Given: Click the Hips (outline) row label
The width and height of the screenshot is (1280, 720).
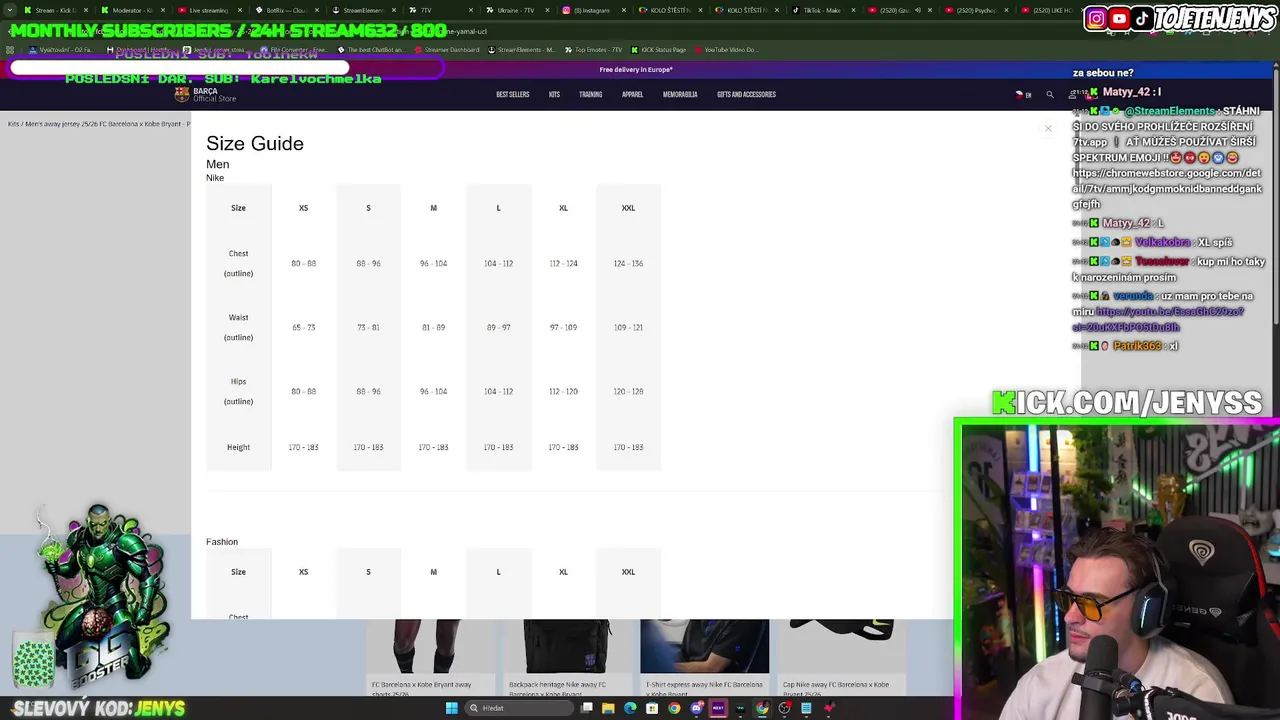Looking at the screenshot, I should click(x=238, y=391).
